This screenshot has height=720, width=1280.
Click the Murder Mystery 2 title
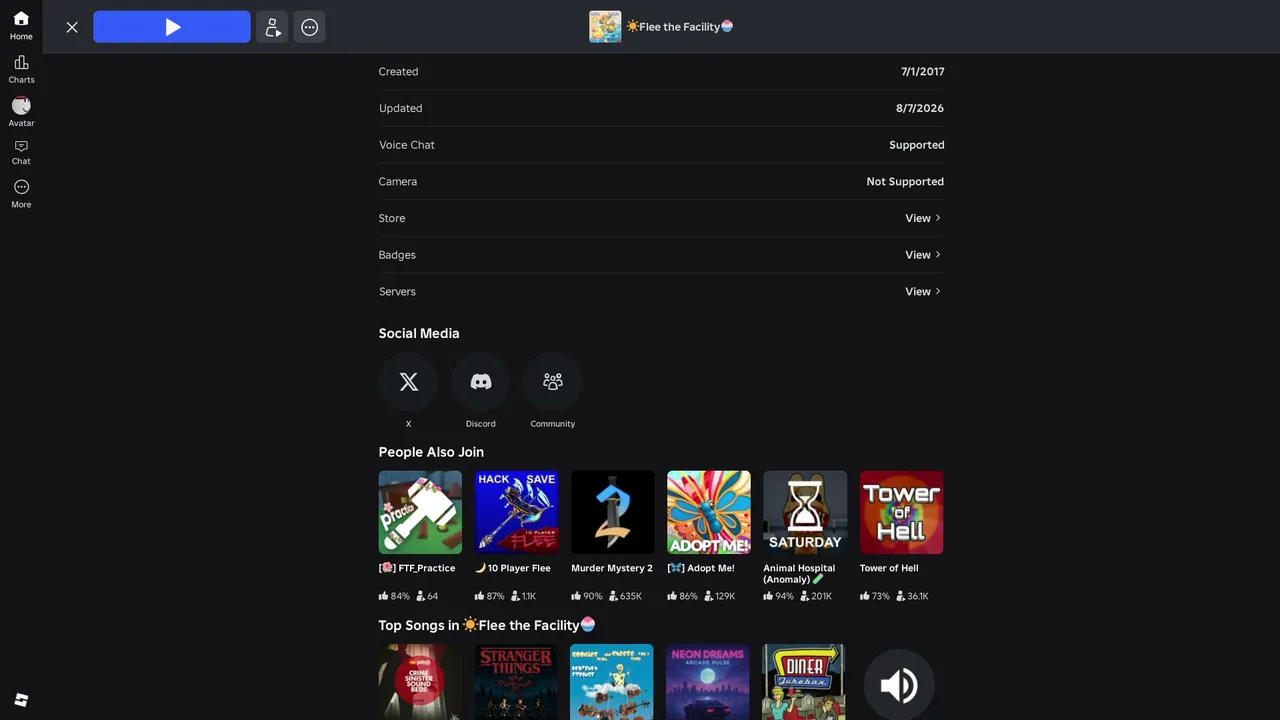point(612,568)
